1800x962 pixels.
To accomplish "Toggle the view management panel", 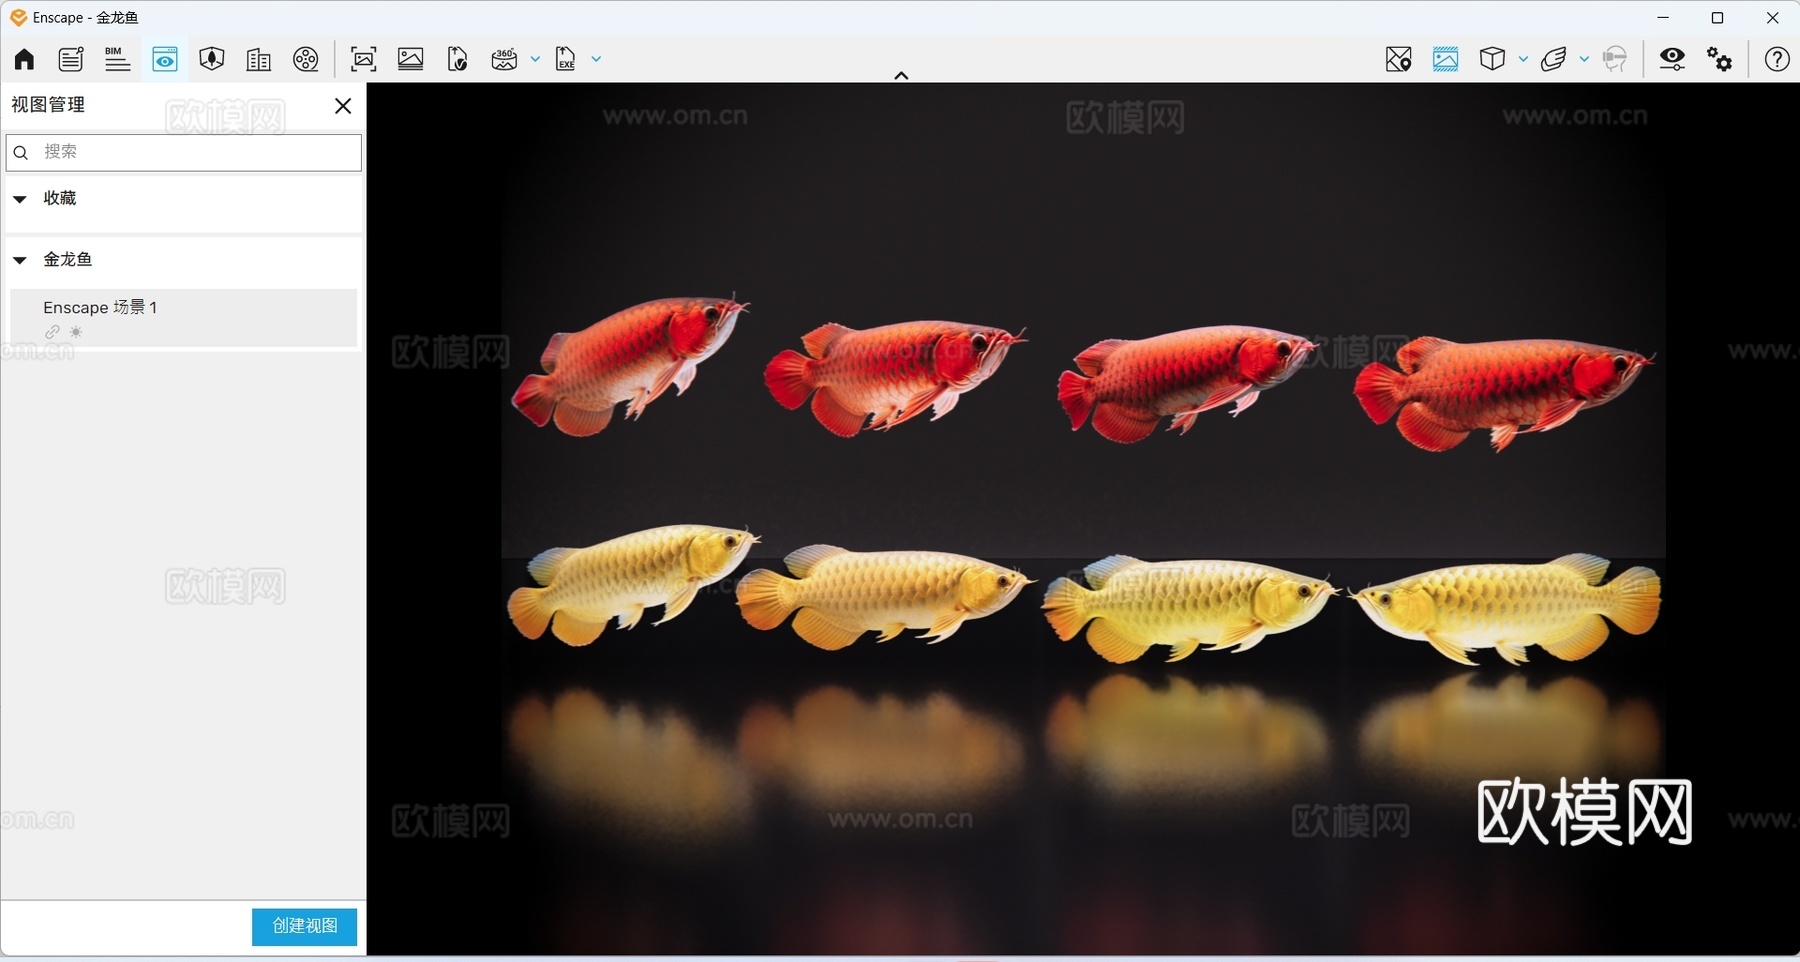I will 165,59.
